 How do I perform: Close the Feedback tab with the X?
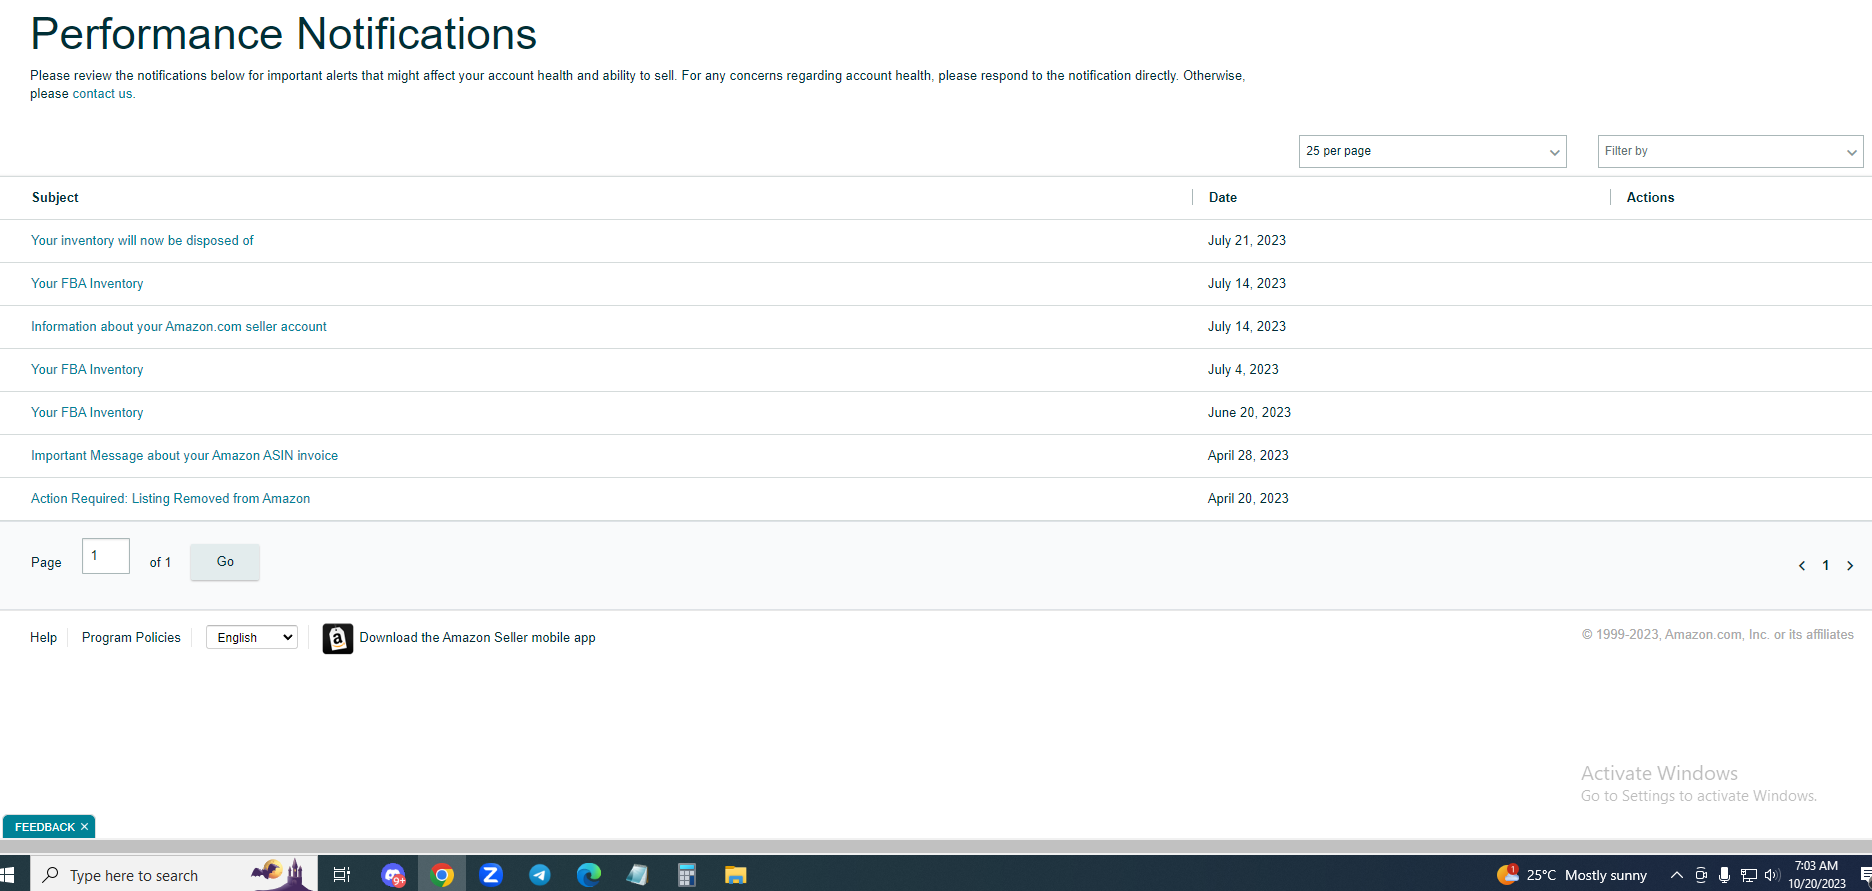pos(84,827)
